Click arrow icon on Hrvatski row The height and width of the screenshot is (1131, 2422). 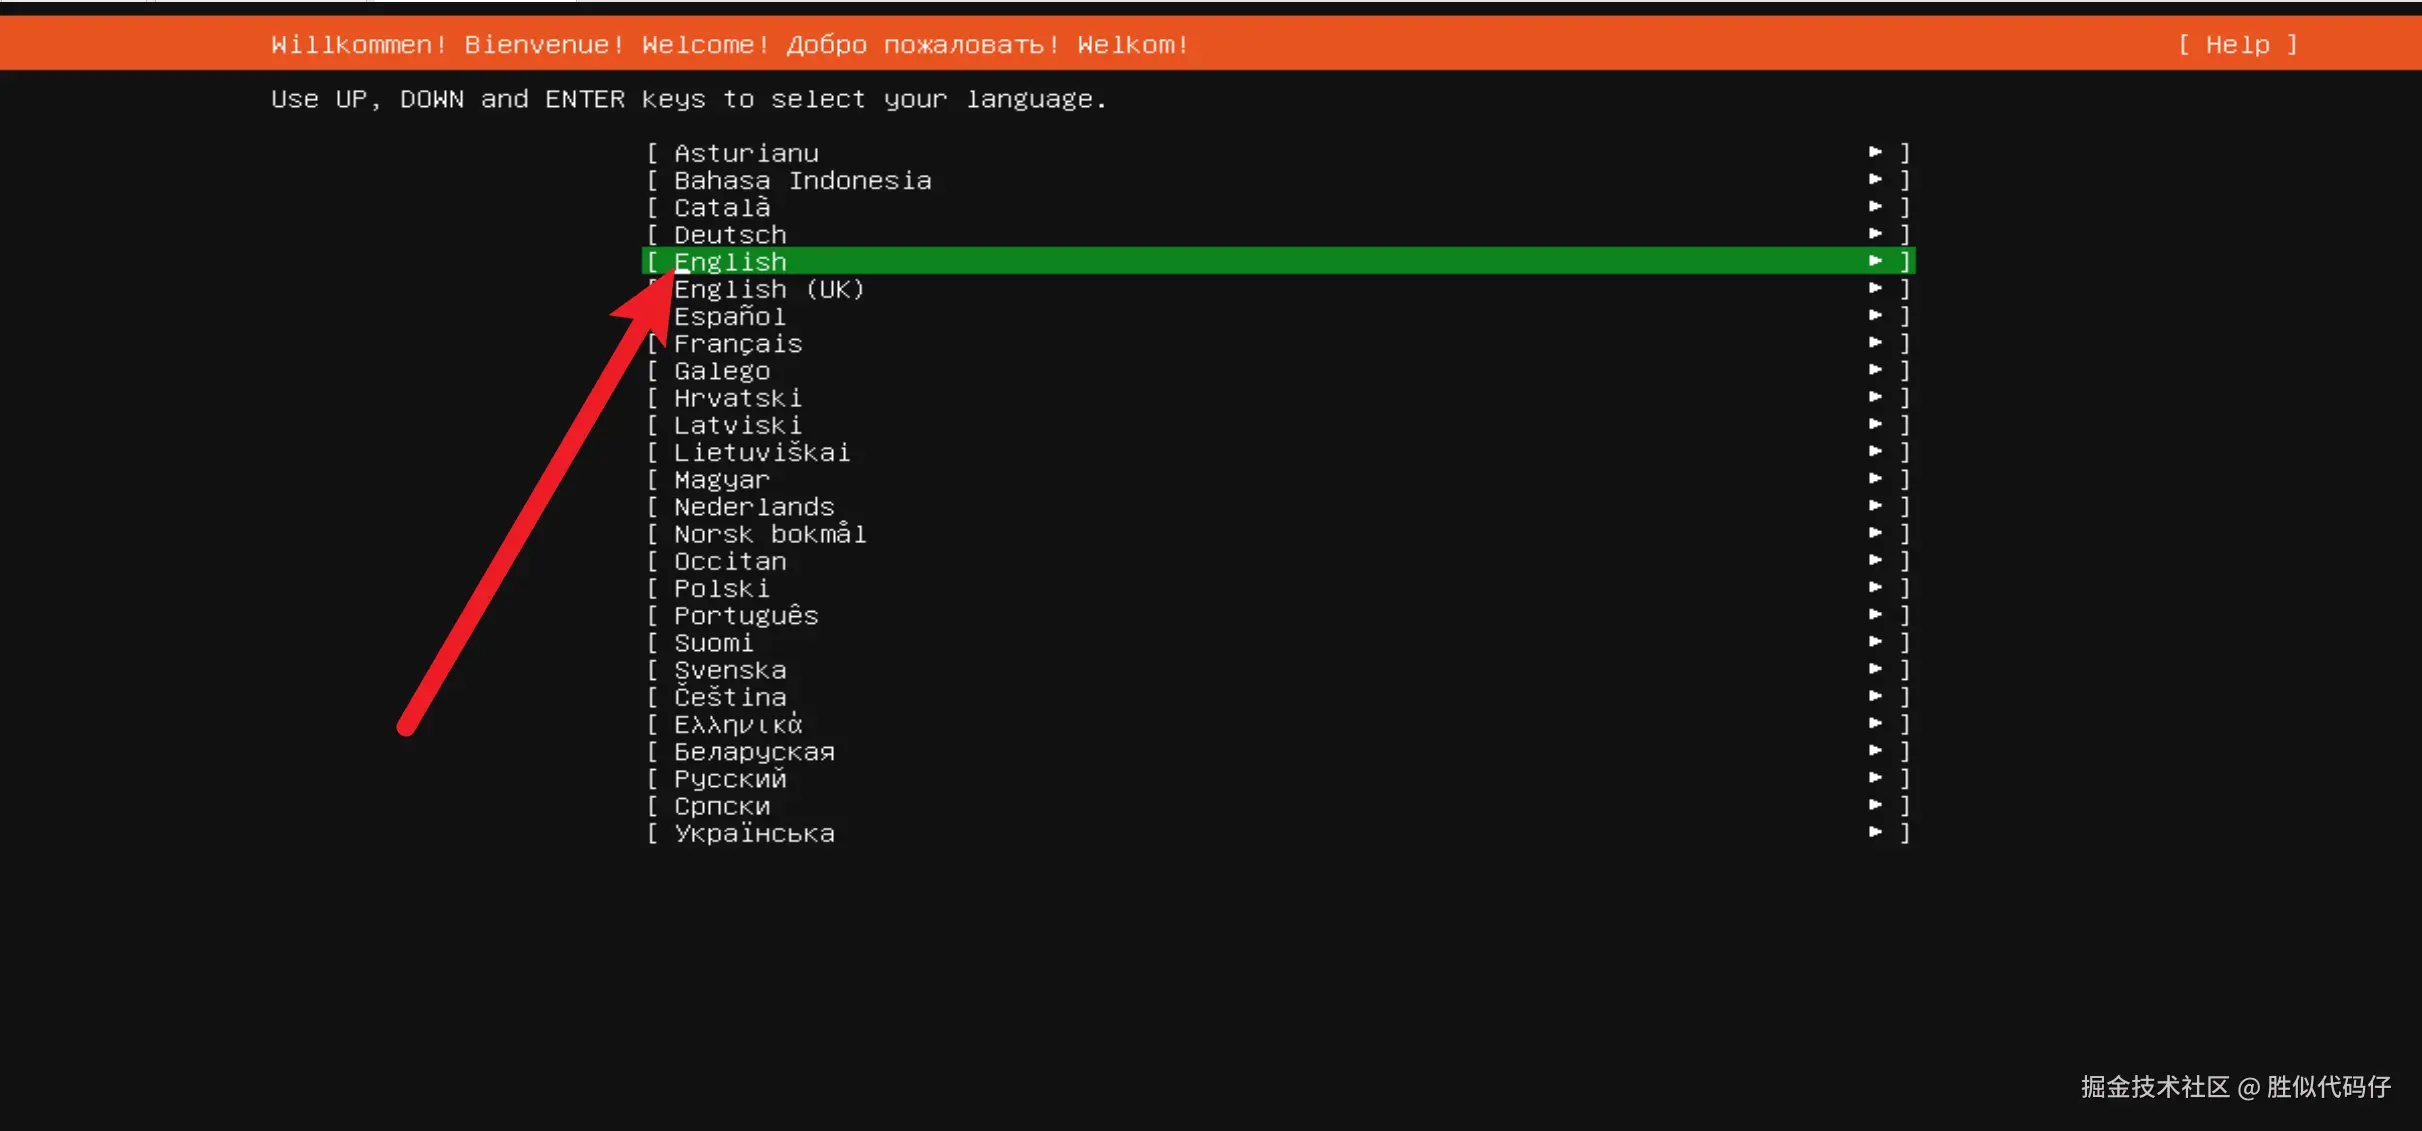click(1875, 397)
